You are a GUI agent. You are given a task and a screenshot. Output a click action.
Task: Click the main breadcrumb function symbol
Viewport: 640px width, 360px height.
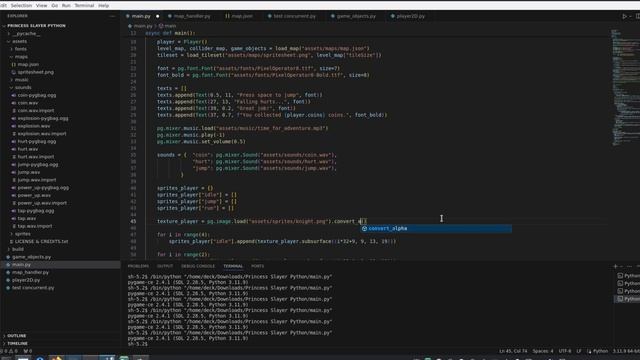click(168, 26)
